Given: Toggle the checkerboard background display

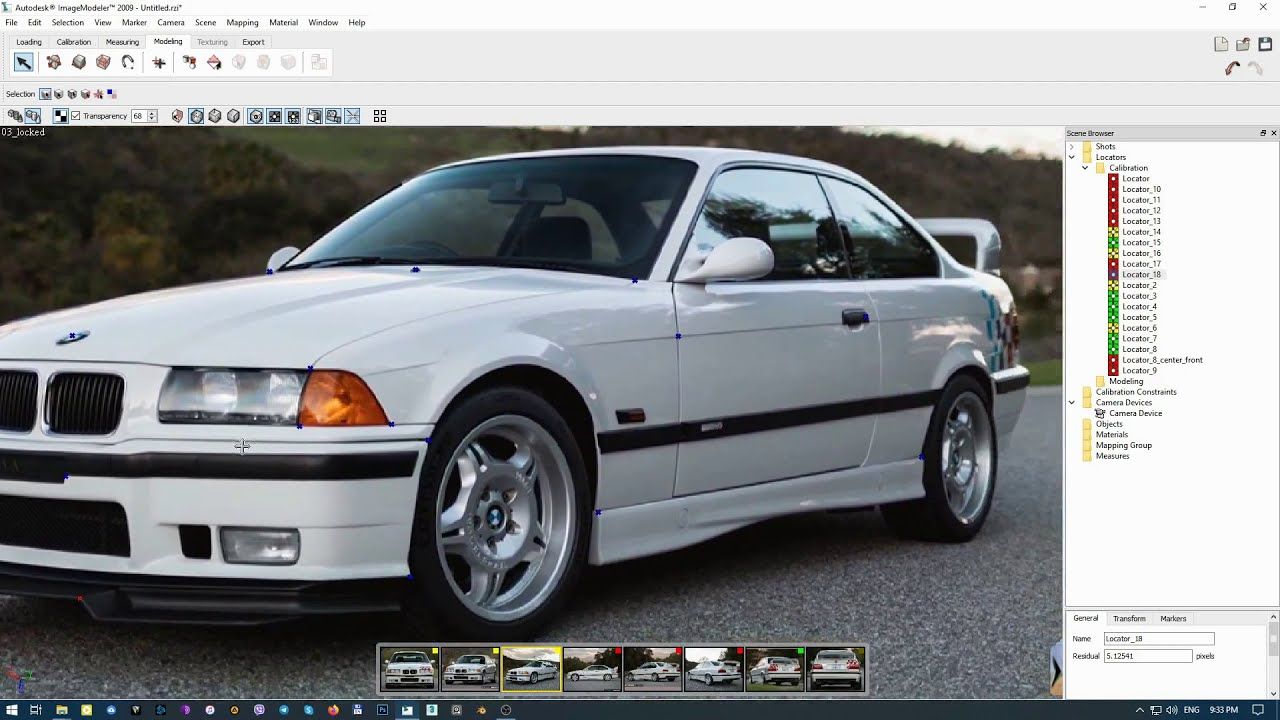Looking at the screenshot, I should point(59,115).
